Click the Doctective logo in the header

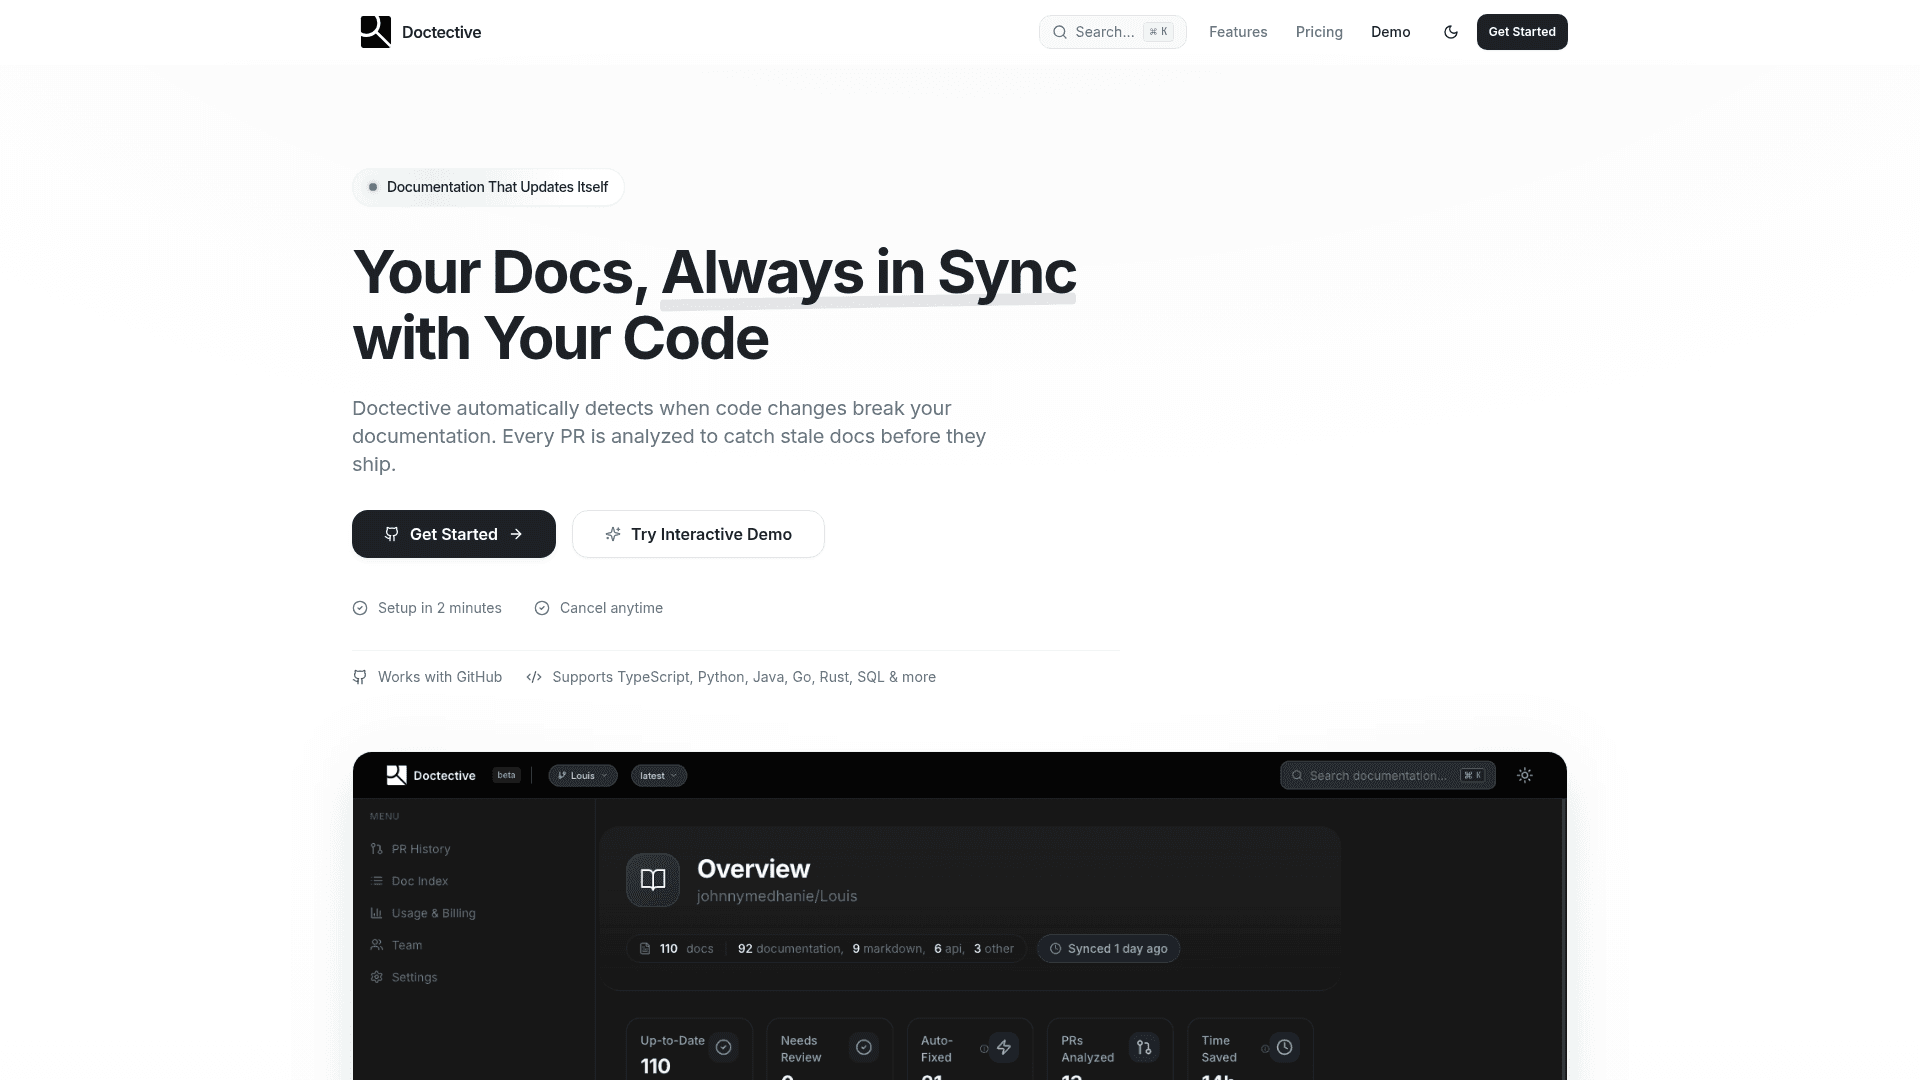(x=420, y=32)
